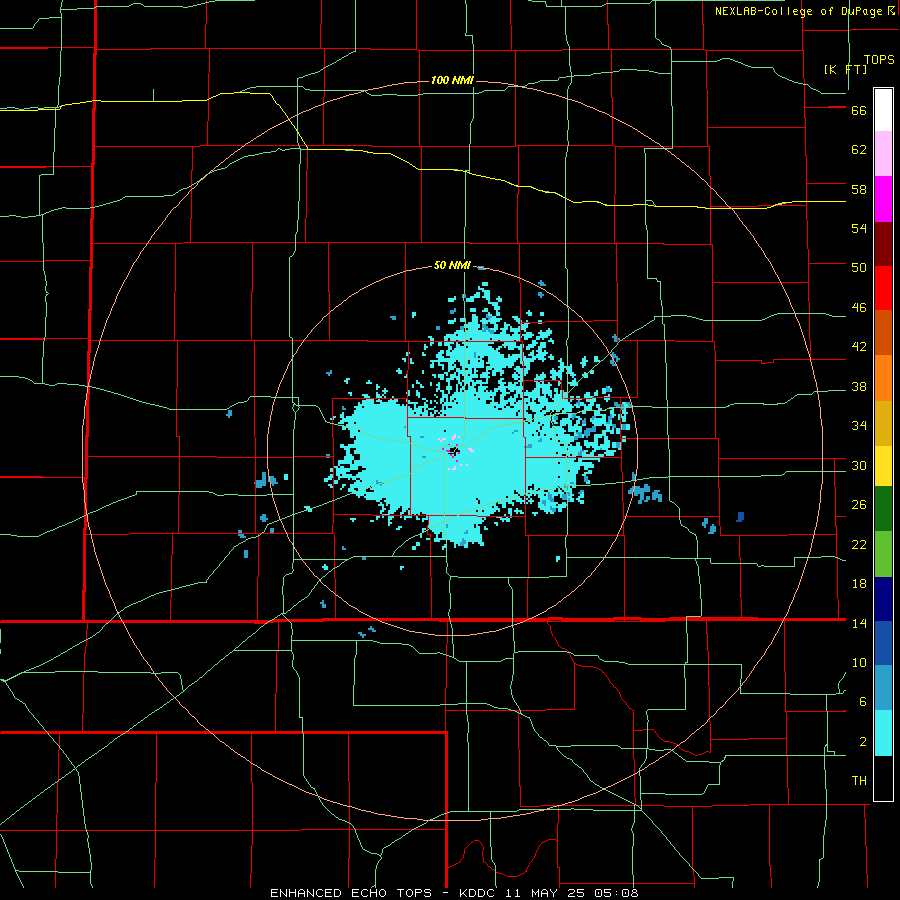Viewport: 900px width, 900px height.
Task: Select the light green legend swatch
Action: [x=883, y=554]
